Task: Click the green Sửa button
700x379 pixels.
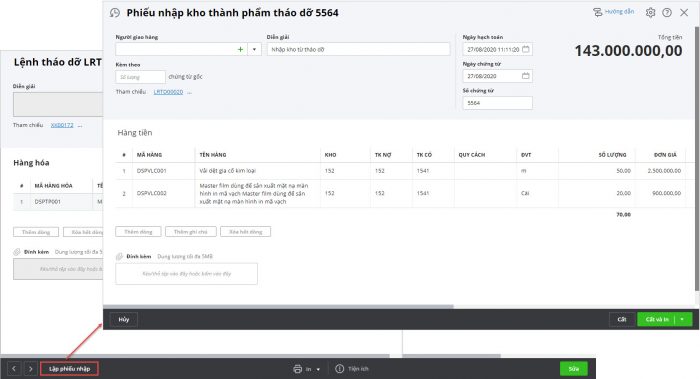Action: pos(574,369)
